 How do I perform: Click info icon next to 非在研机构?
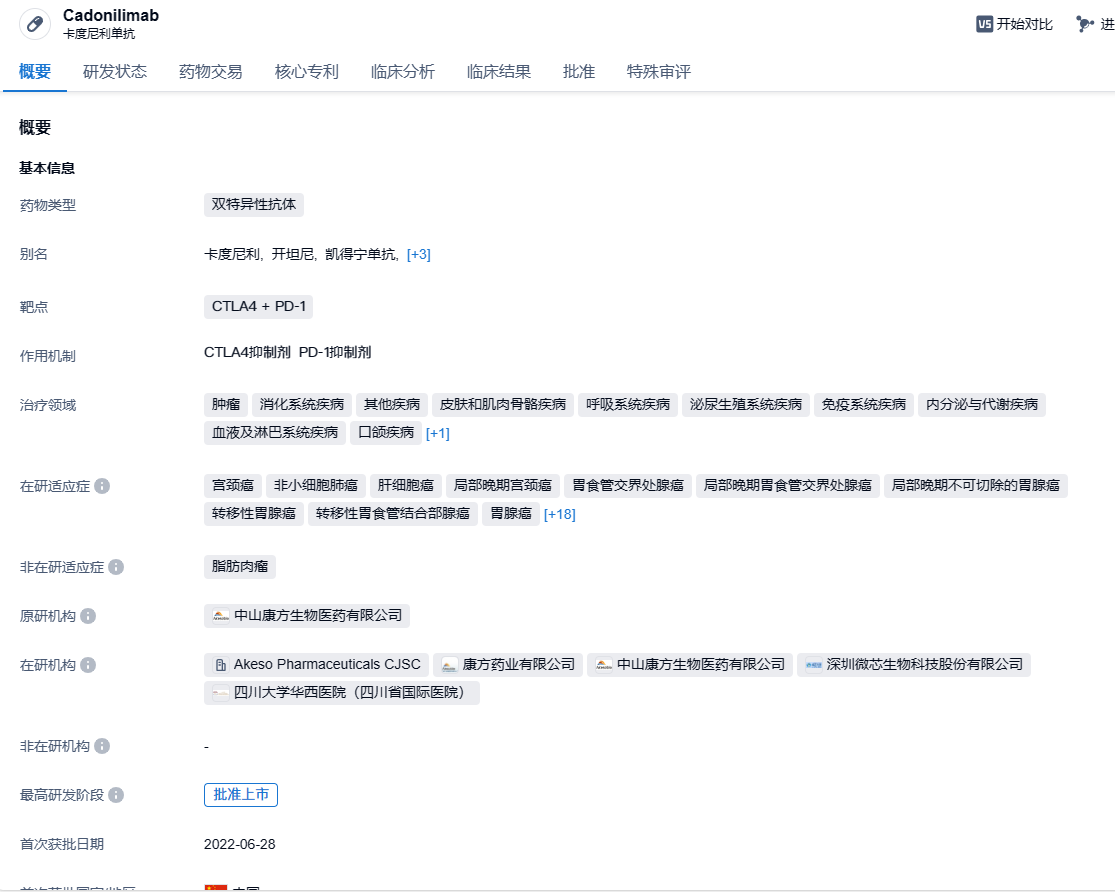coord(102,746)
